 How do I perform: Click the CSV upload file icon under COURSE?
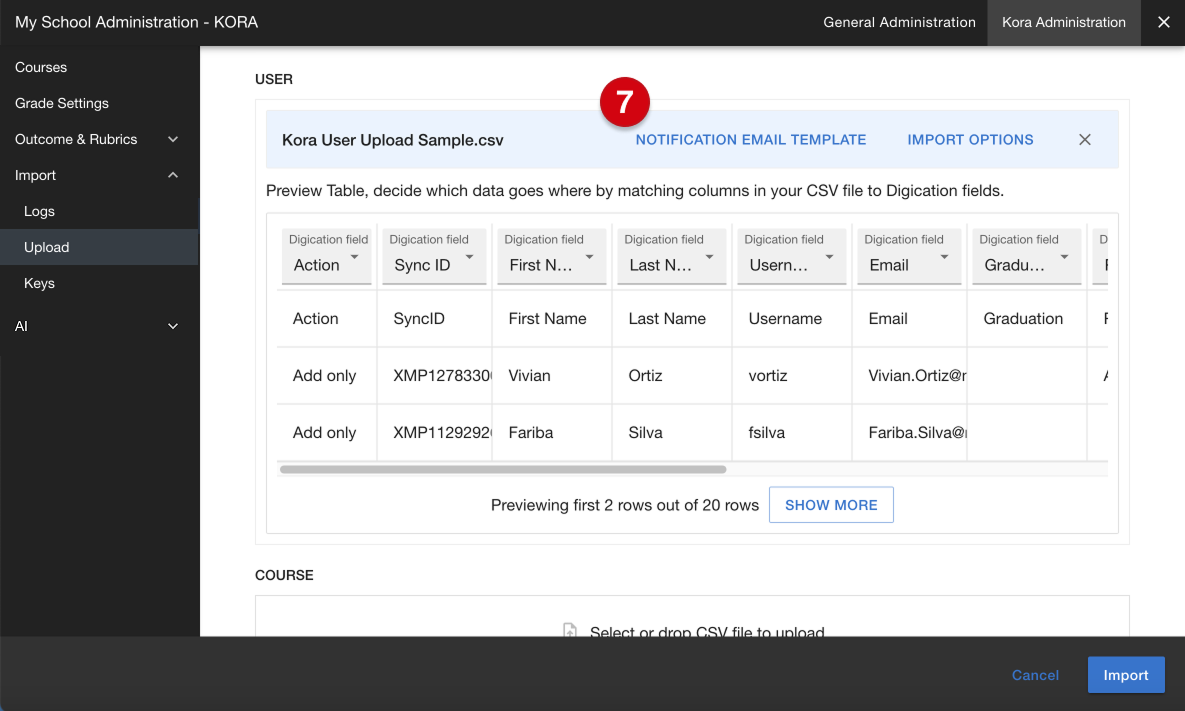(x=570, y=631)
